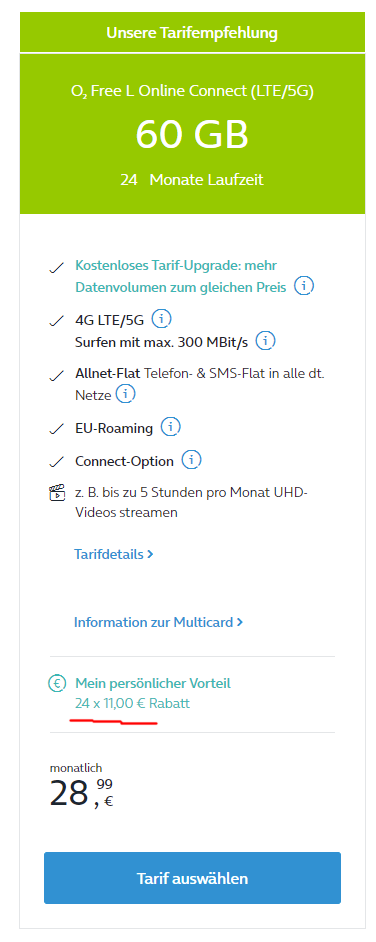The image size is (376, 942).
Task: Click the Unsere Tarifempfehlung banner
Action: pyautogui.click(x=192, y=32)
